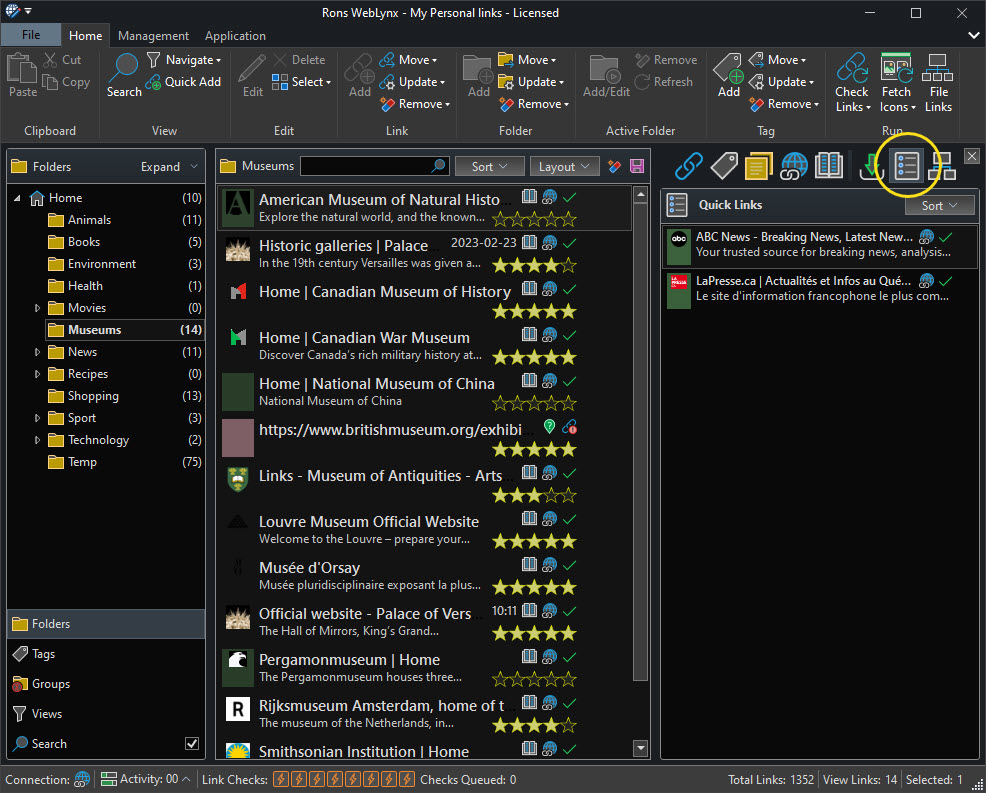Screen dimensions: 986x793
Task: Toggle checkmark on Rijksmuseum row
Action: click(x=570, y=702)
